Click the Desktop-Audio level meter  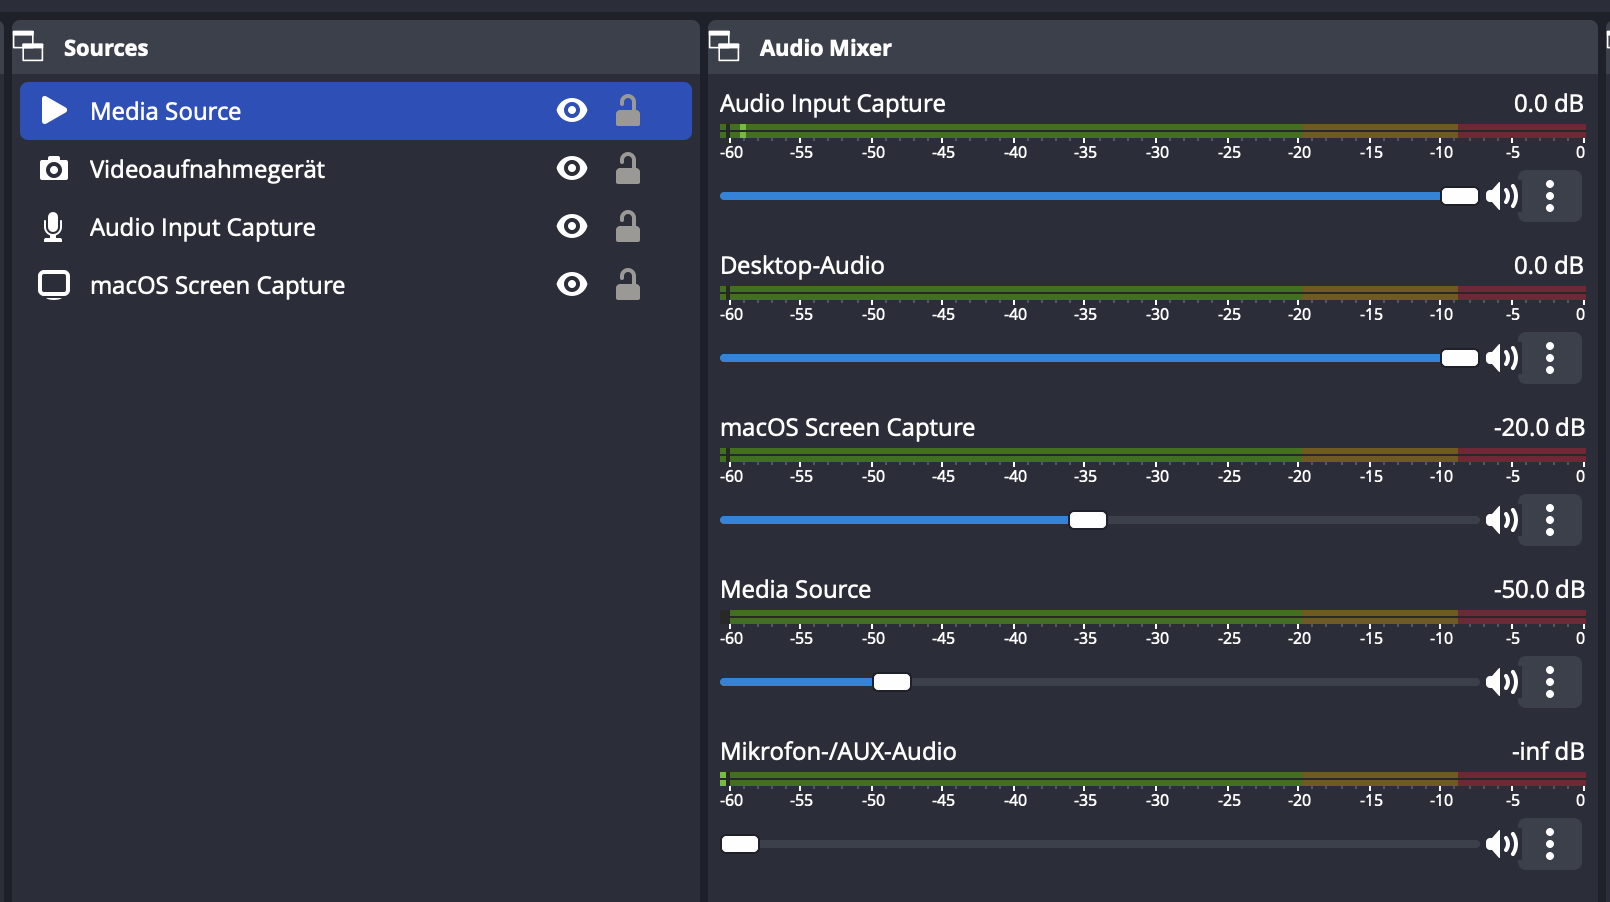click(x=1153, y=293)
